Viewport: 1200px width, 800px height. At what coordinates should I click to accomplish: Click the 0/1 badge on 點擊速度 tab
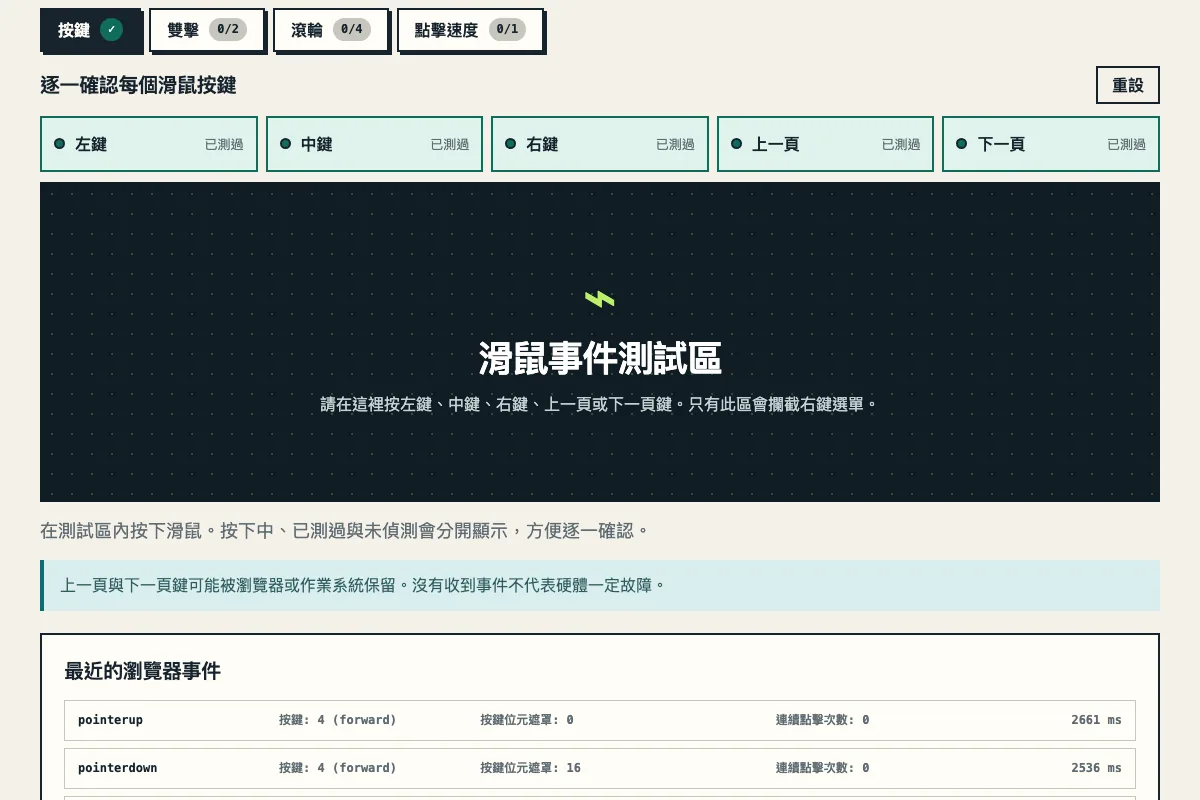click(x=507, y=30)
